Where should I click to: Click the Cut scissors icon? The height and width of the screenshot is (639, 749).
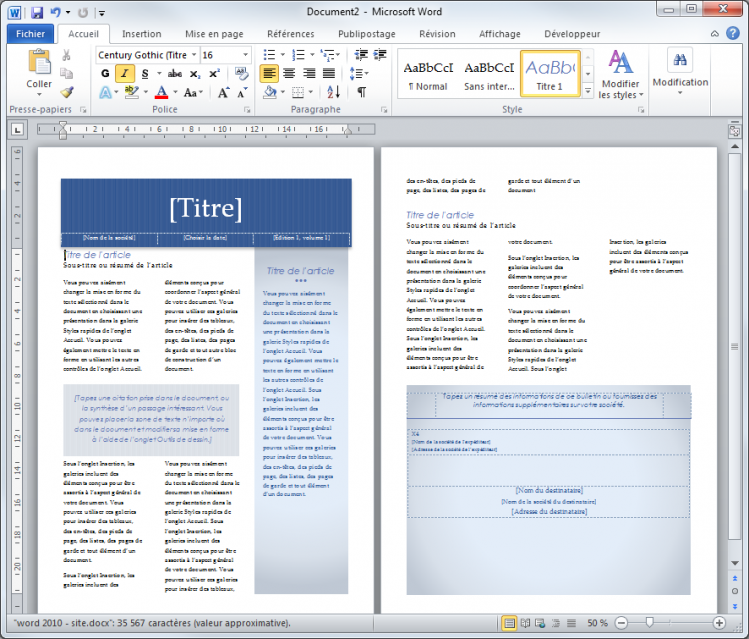tap(67, 55)
